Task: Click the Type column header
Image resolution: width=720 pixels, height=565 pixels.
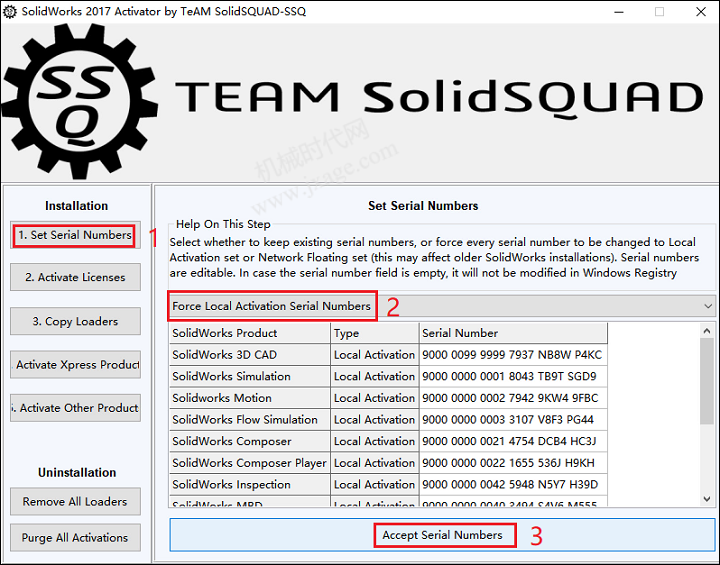Action: pos(375,333)
